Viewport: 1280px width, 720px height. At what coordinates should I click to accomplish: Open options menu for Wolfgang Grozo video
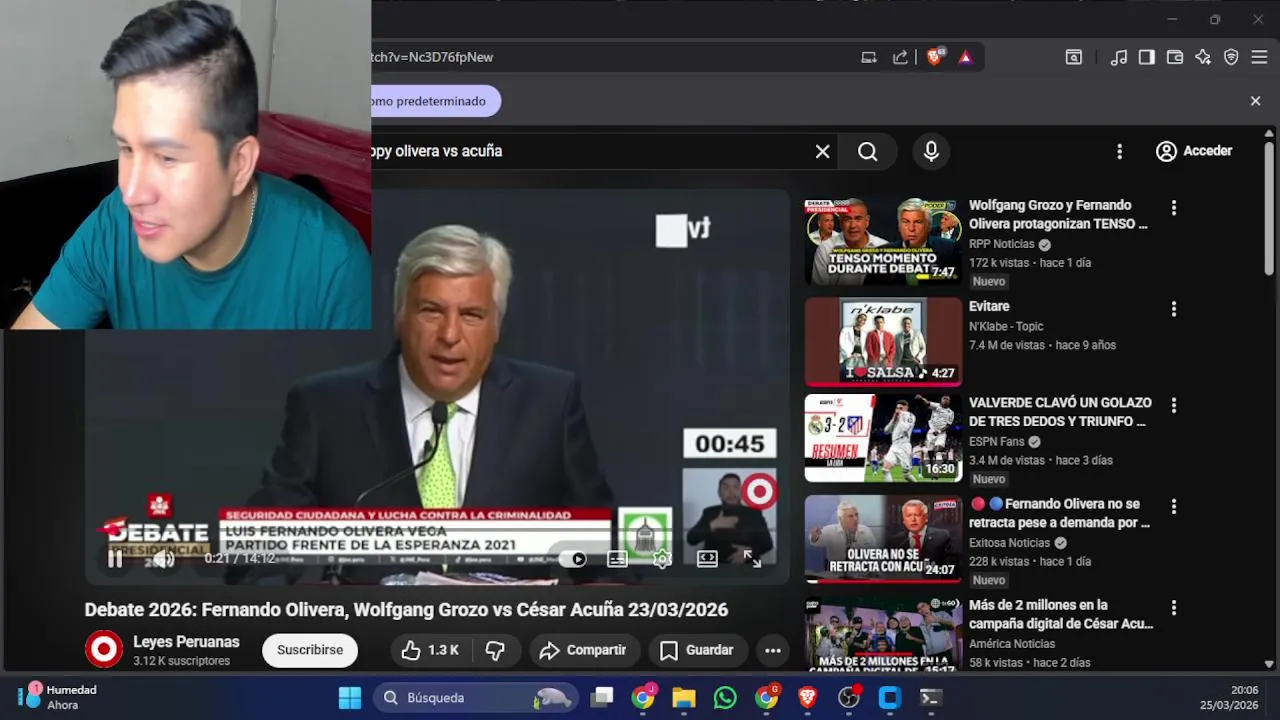coord(1174,208)
